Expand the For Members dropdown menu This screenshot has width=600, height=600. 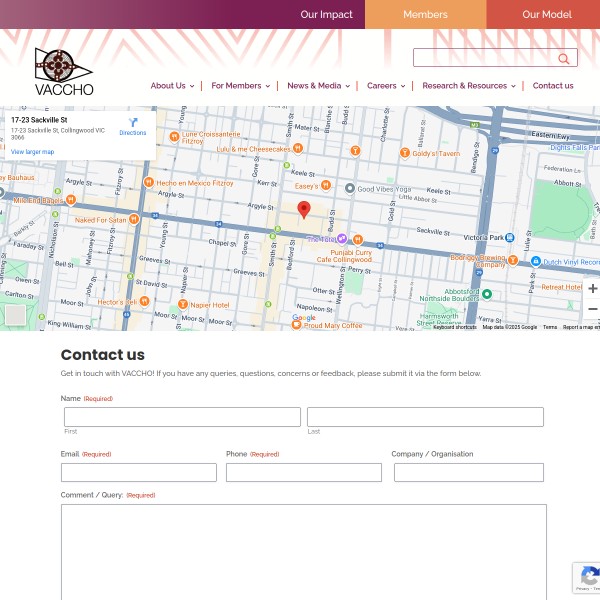[239, 86]
